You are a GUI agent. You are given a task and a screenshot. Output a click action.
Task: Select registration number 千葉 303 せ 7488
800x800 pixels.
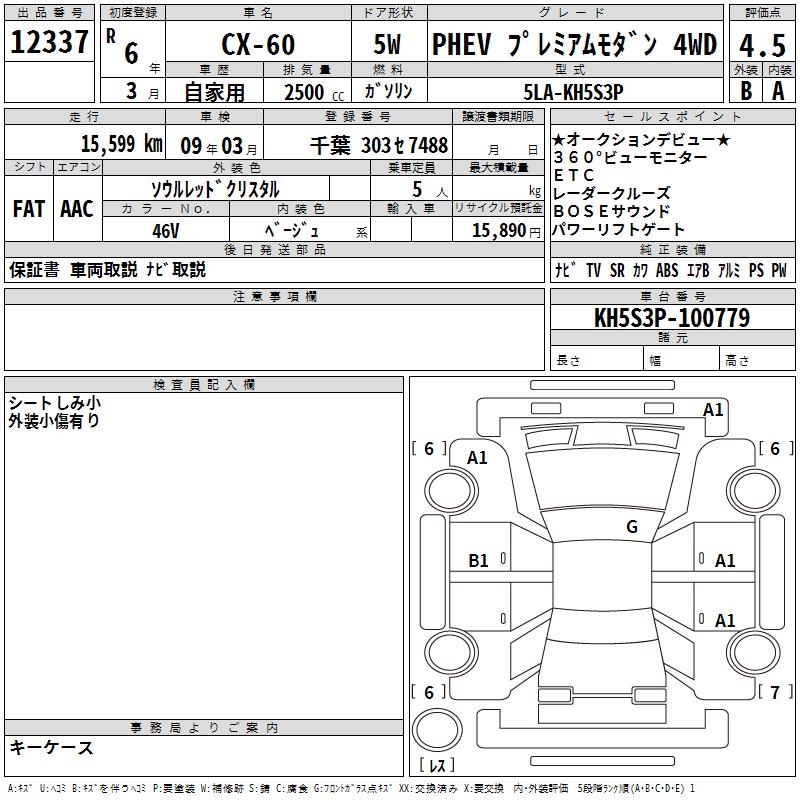pos(379,146)
